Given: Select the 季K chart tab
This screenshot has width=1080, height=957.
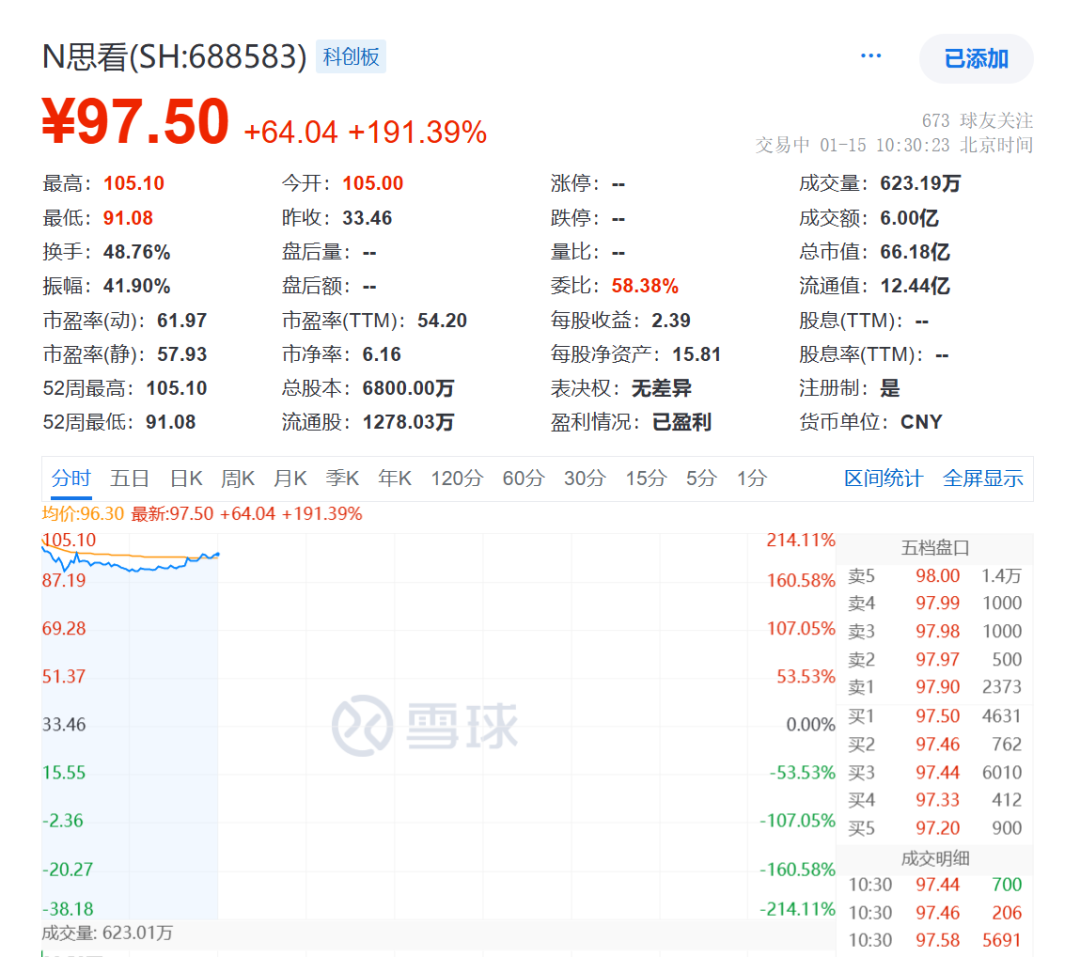Looking at the screenshot, I should [x=342, y=479].
